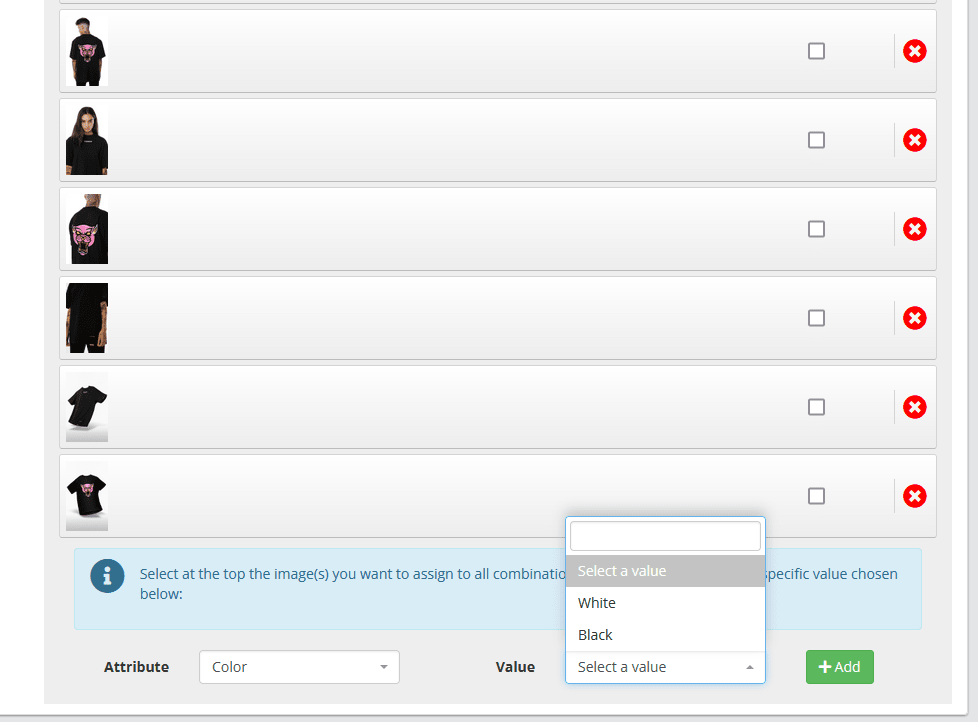Click thumbnail of tattooed arm close-up
The height and width of the screenshot is (722, 978).
pos(87,318)
